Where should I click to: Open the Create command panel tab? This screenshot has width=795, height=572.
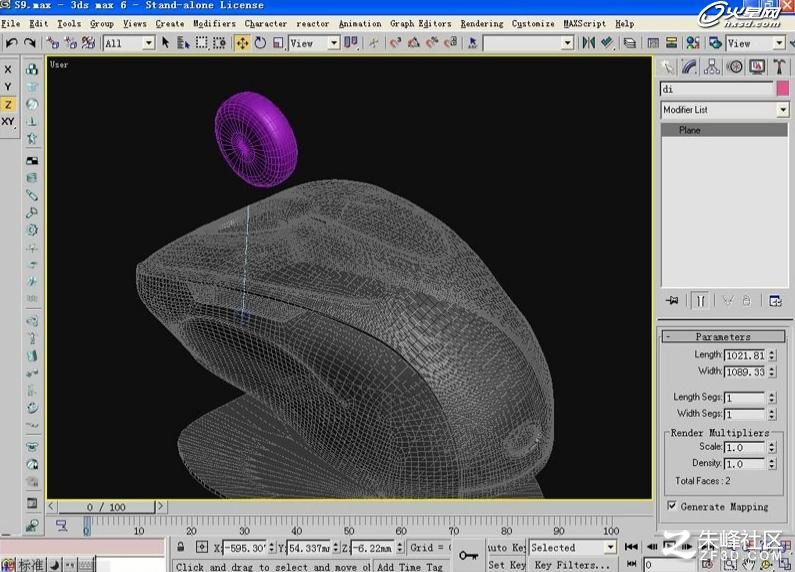click(x=668, y=67)
